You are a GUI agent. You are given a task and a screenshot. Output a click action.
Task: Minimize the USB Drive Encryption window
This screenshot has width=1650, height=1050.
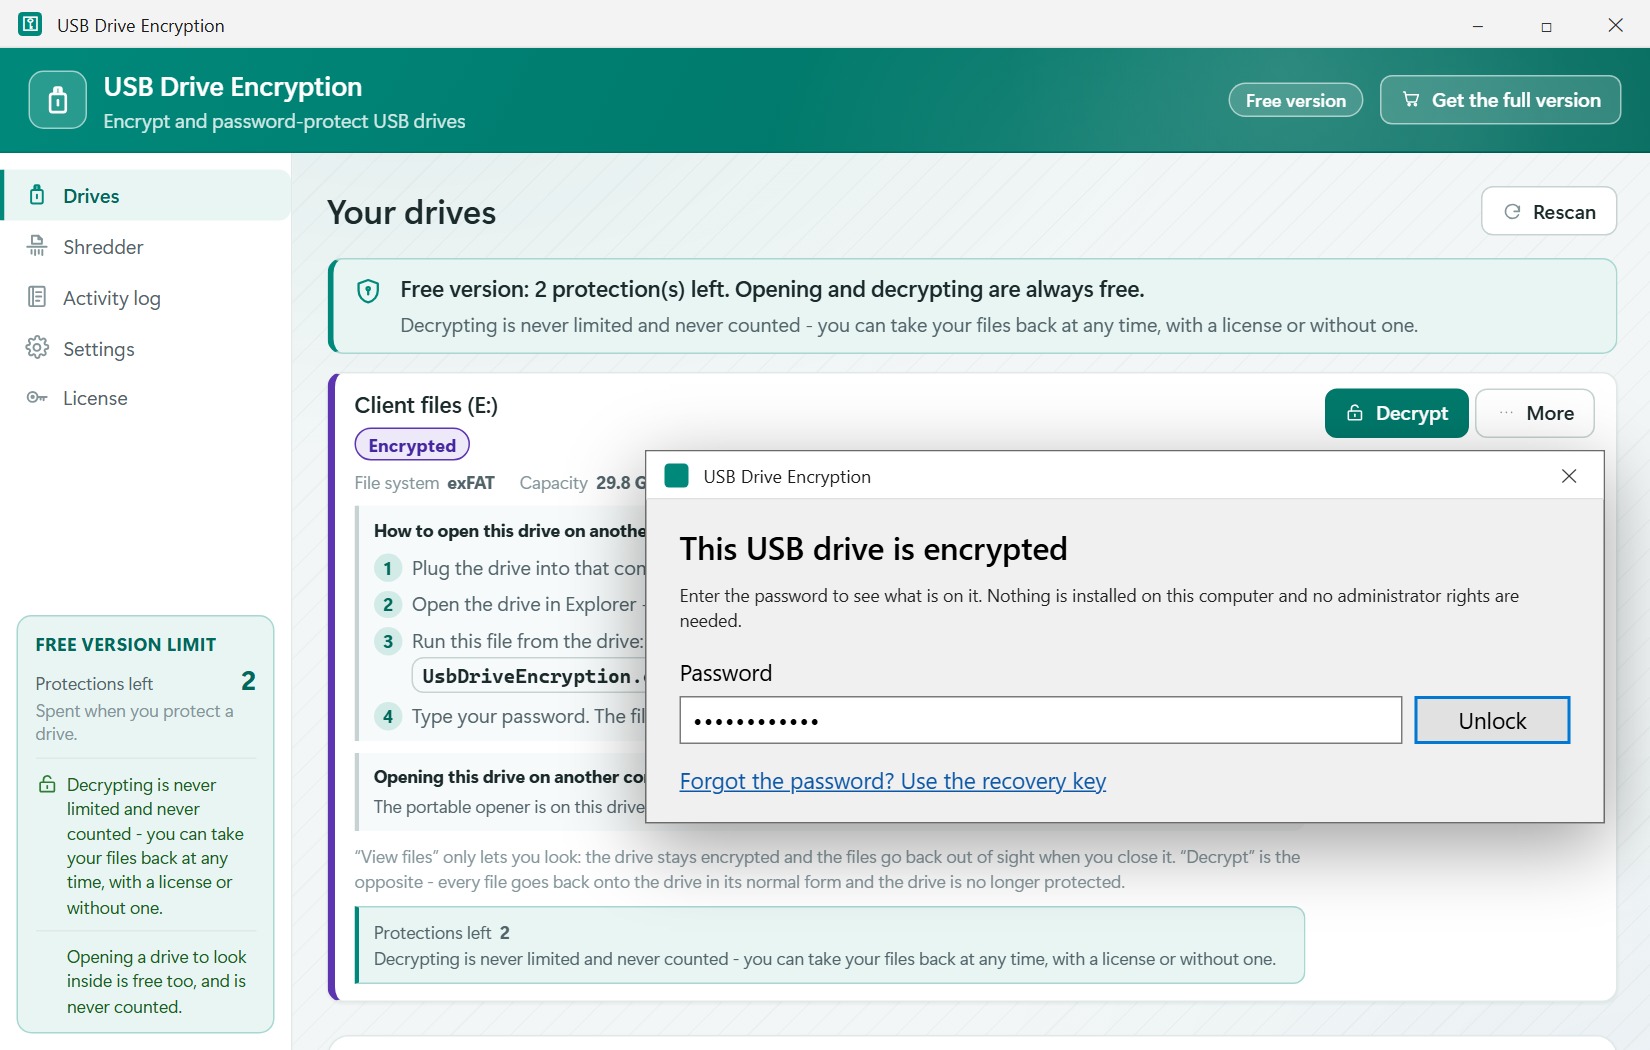pyautogui.click(x=1478, y=25)
